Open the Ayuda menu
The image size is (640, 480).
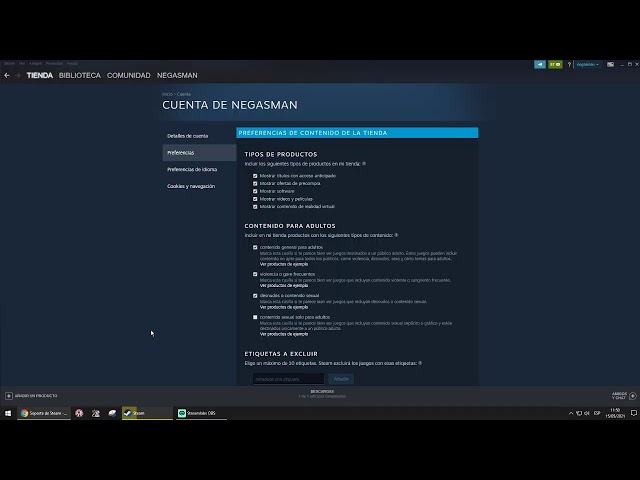72,64
